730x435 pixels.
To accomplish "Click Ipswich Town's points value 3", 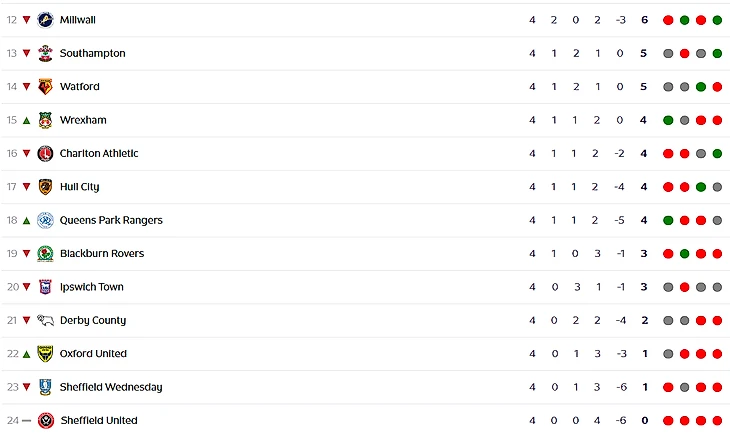I will coord(644,287).
